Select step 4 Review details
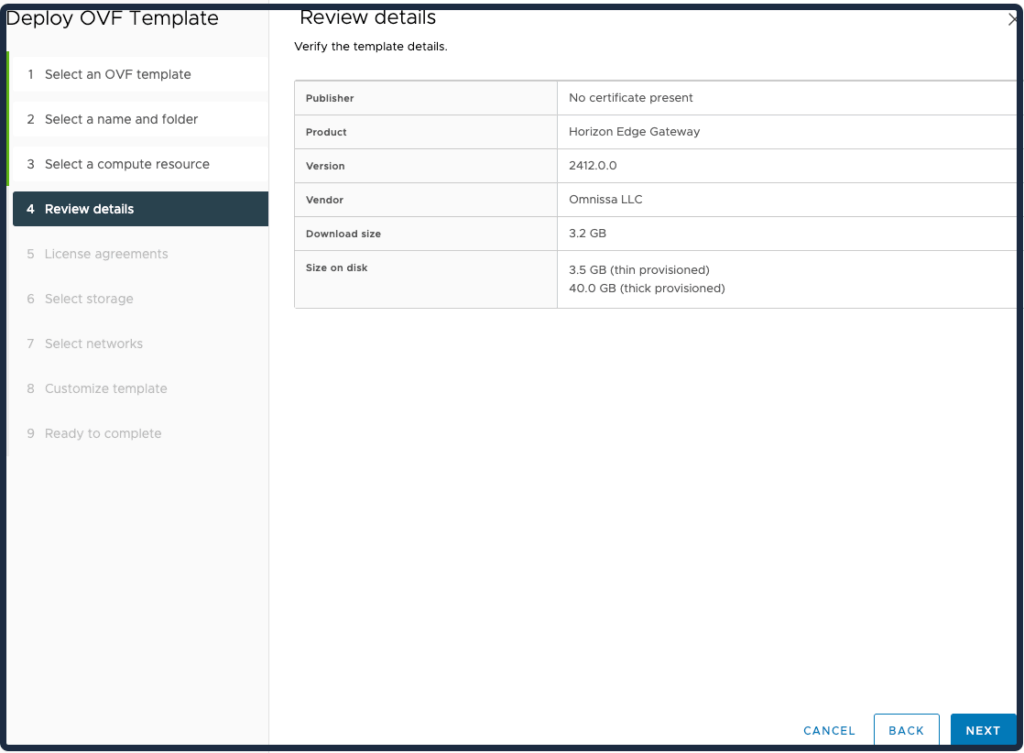Viewport: 1024px width, 753px height. tap(140, 209)
